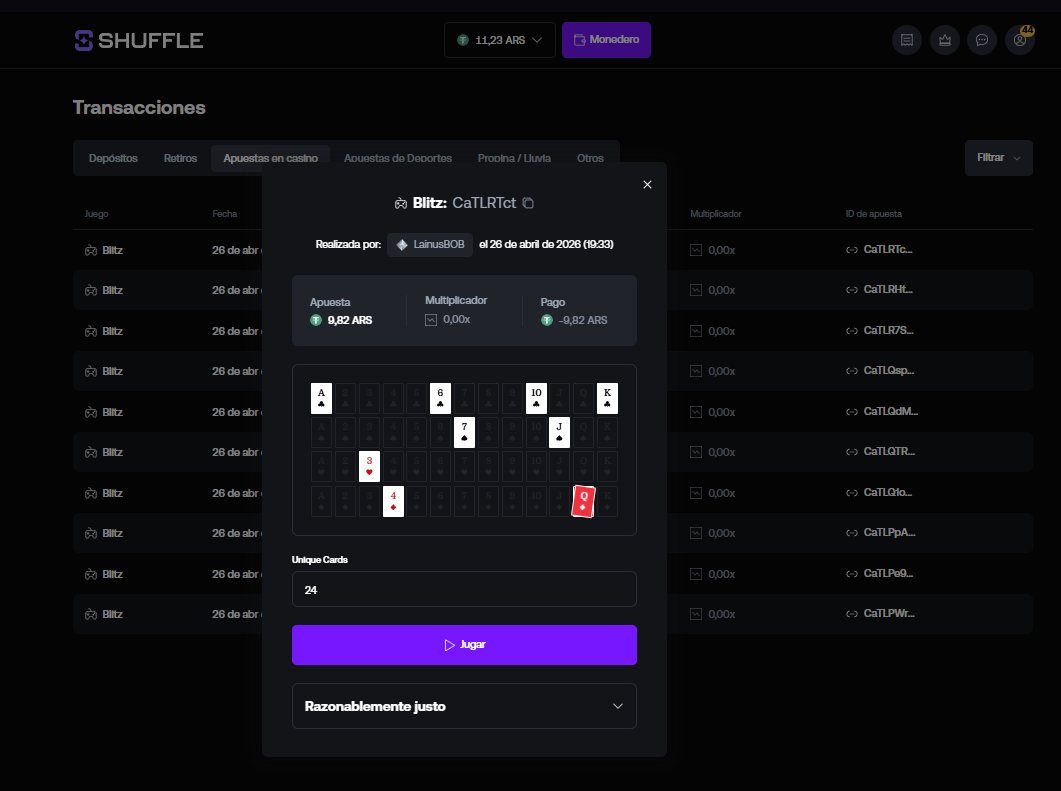Viewport: 1061px width, 791px height.
Task: Open bet ID link CaTLPpA...
Action: tap(880, 533)
